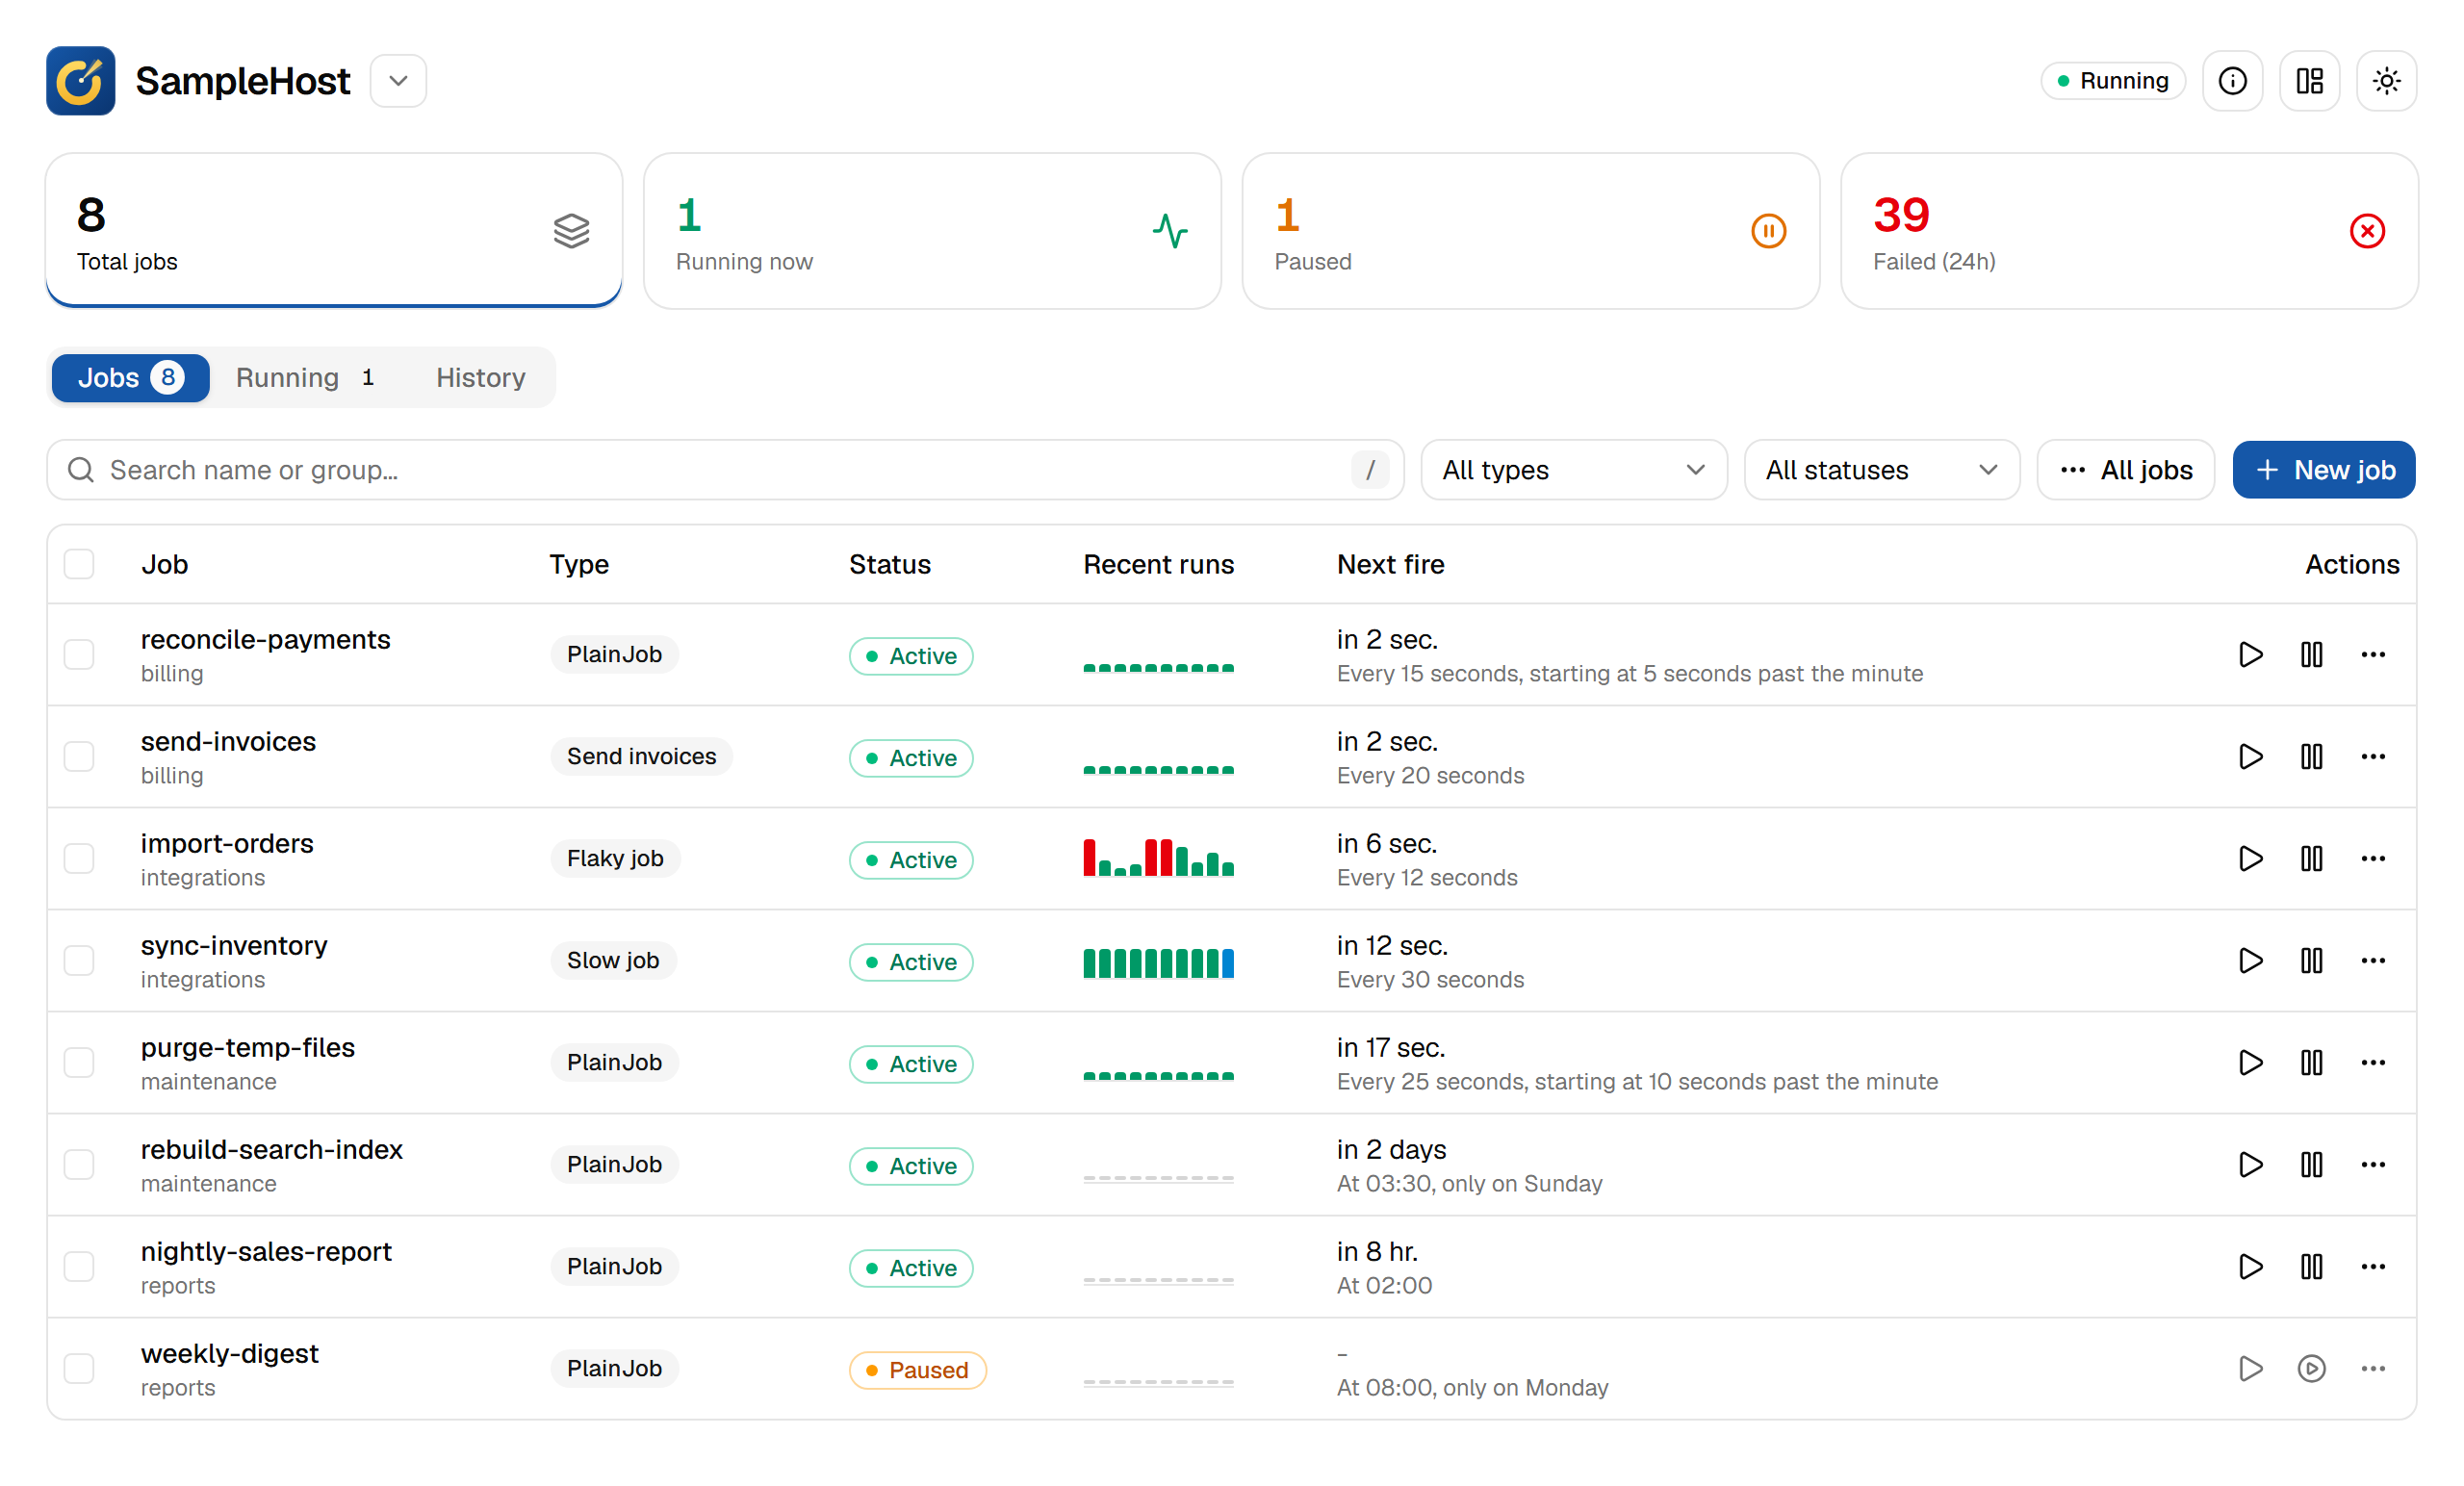Switch layout with the grid icon

point(2309,81)
